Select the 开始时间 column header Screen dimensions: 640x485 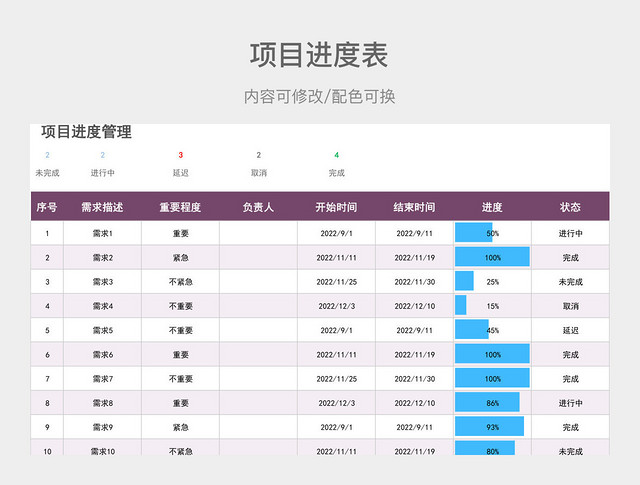(336, 207)
